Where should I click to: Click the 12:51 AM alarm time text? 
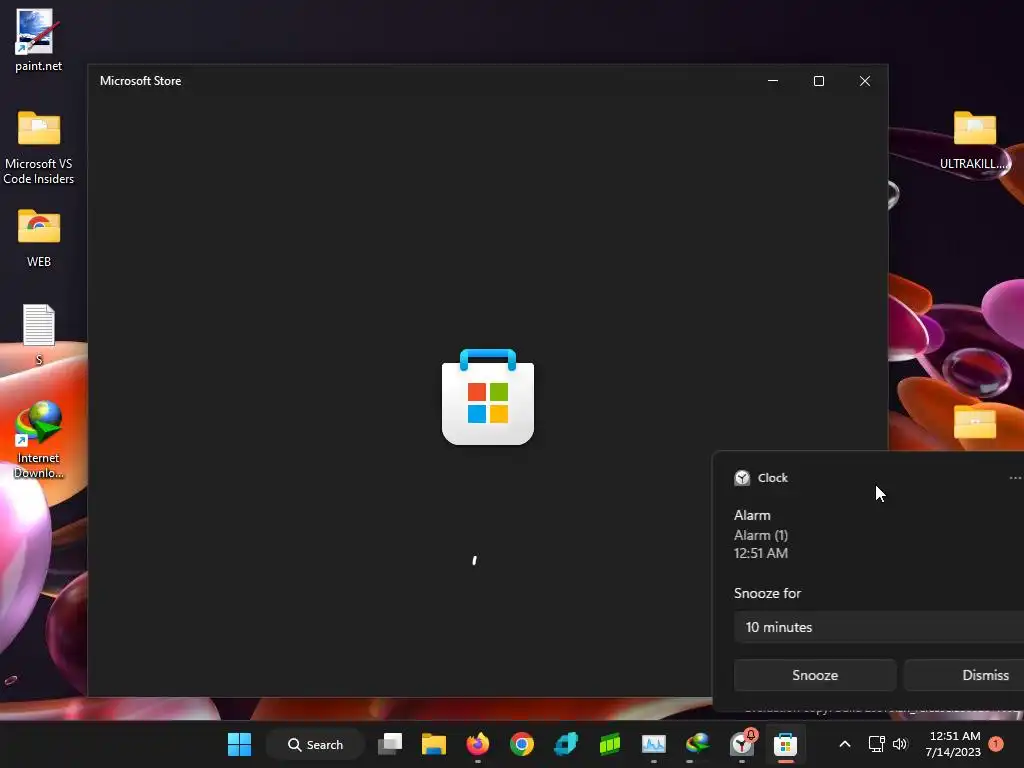pos(761,553)
